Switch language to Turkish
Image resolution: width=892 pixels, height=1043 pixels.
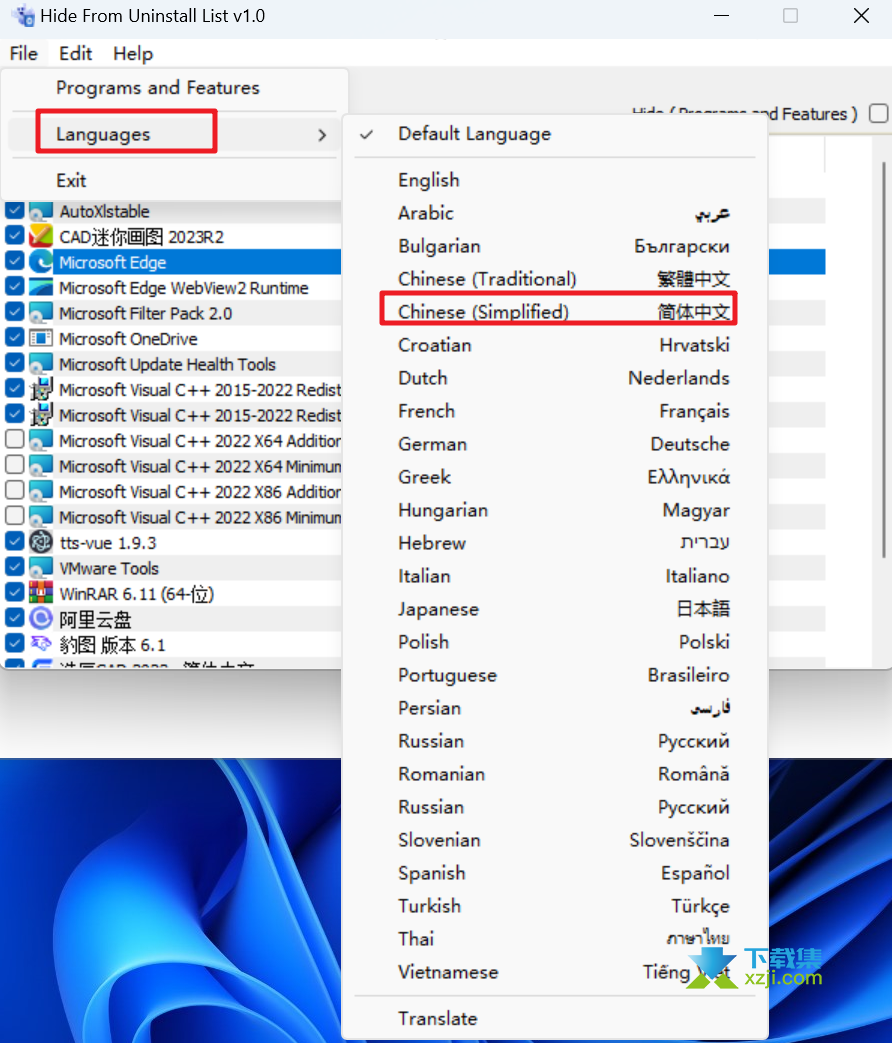pyautogui.click(x=555, y=906)
